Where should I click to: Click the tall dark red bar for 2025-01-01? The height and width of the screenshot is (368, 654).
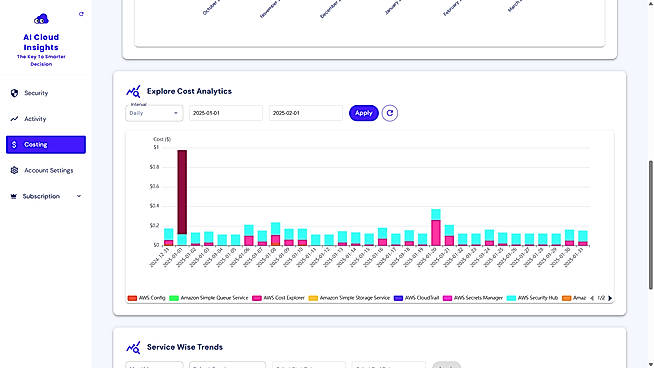(182, 192)
